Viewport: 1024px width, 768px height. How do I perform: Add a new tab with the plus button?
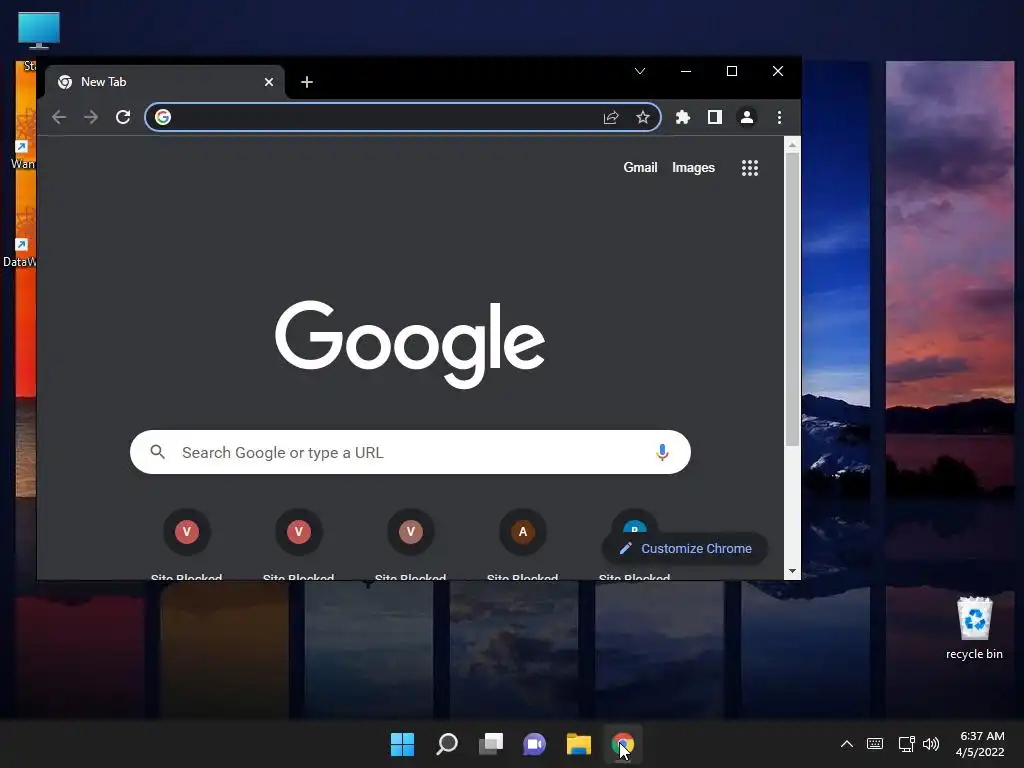[x=307, y=82]
